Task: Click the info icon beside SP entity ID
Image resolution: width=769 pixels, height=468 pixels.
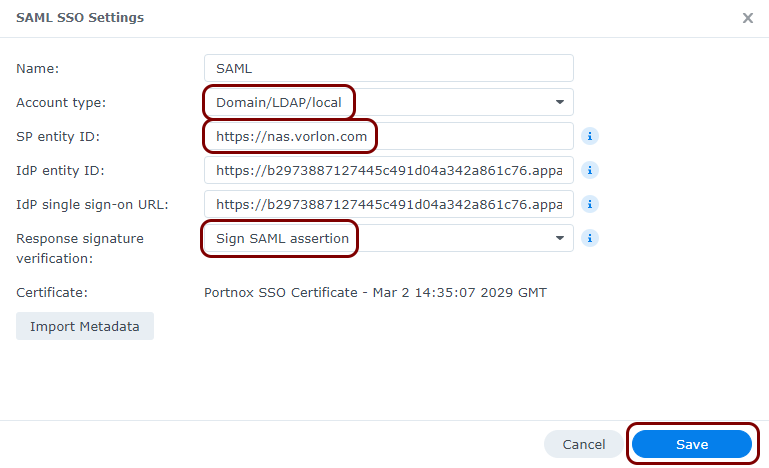Action: point(590,136)
